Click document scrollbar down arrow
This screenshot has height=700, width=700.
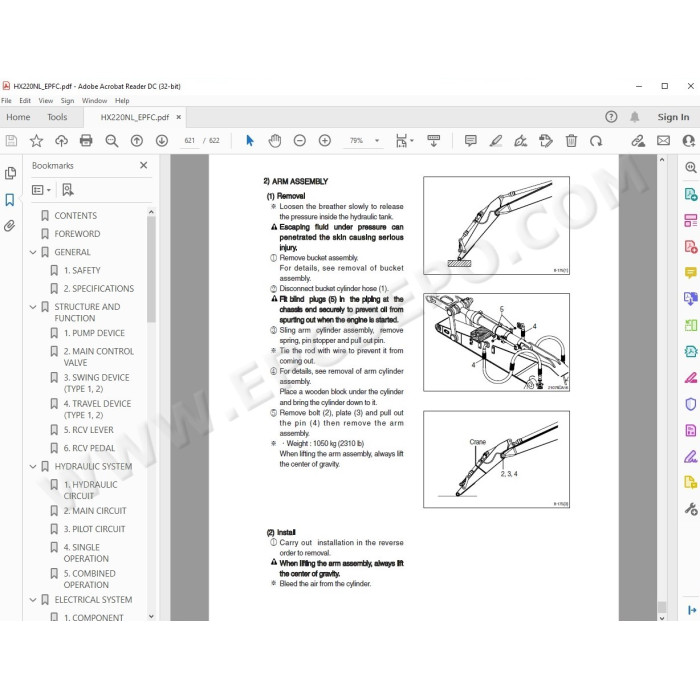point(662,618)
